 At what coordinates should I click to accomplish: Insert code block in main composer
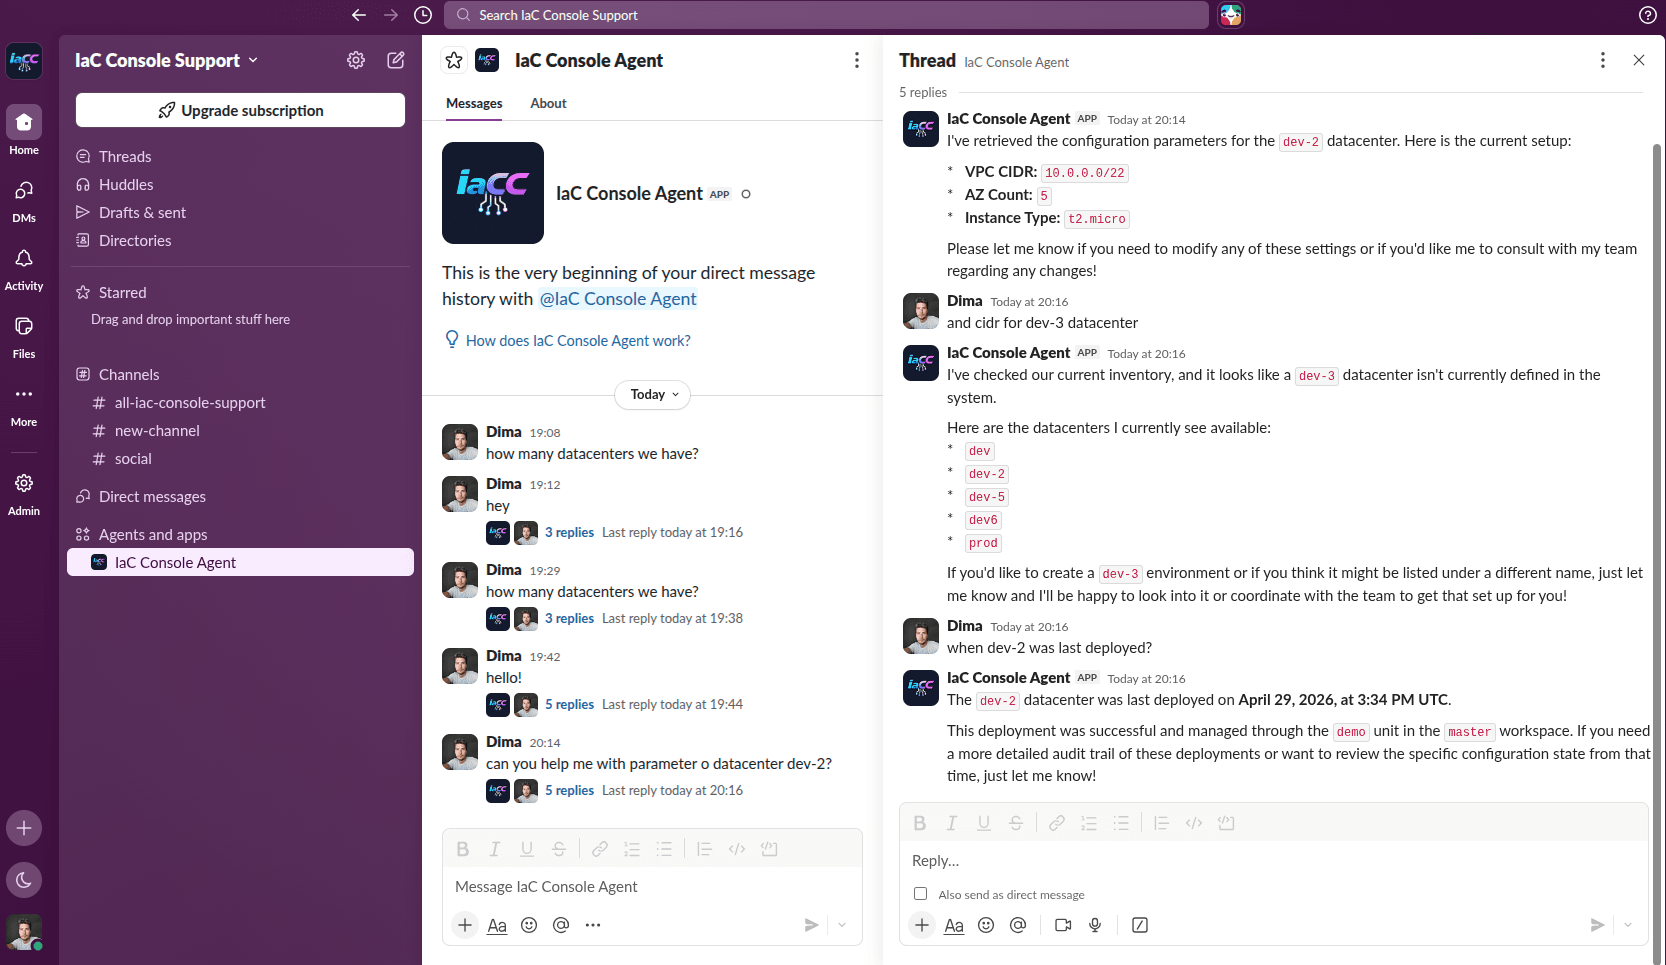pos(769,849)
